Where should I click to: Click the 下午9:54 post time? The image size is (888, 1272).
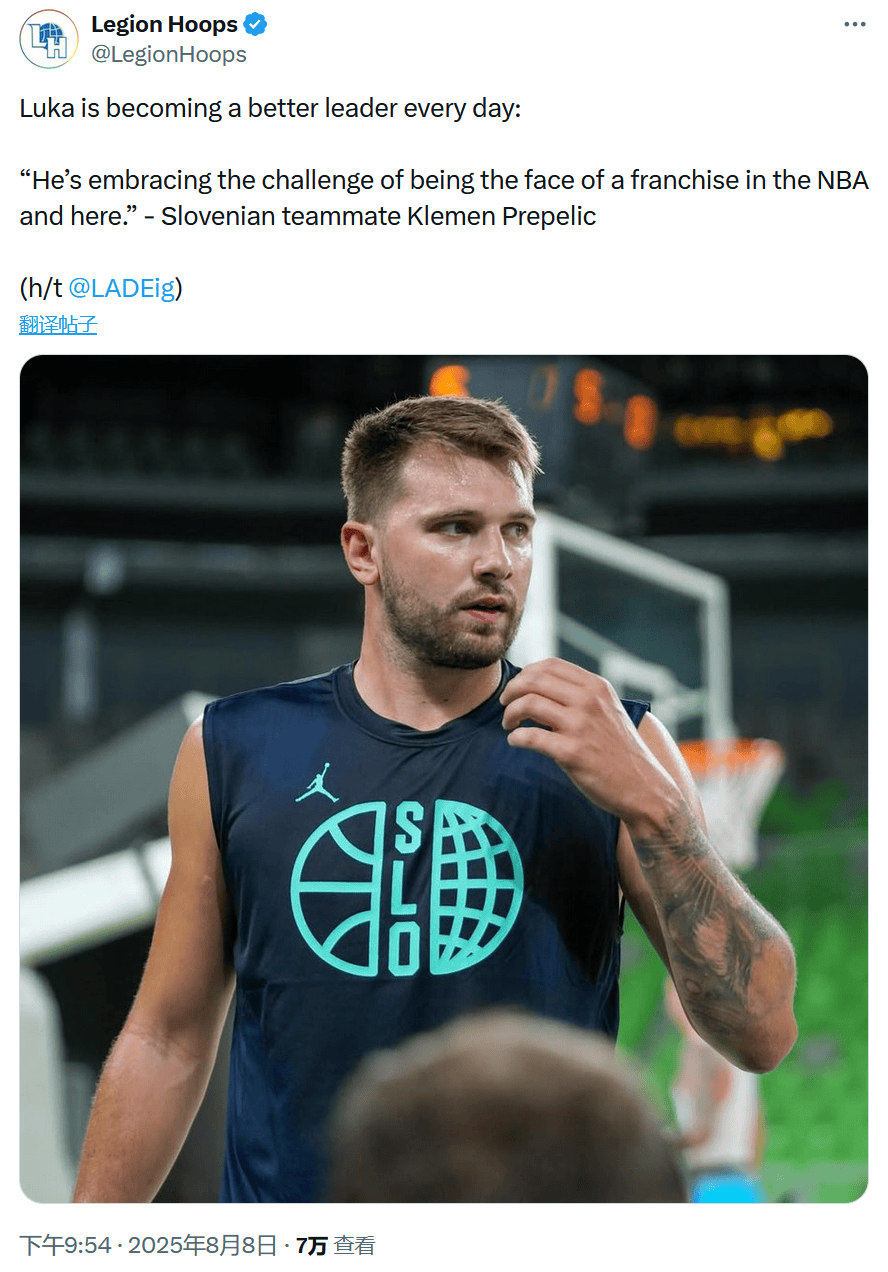(x=64, y=1245)
